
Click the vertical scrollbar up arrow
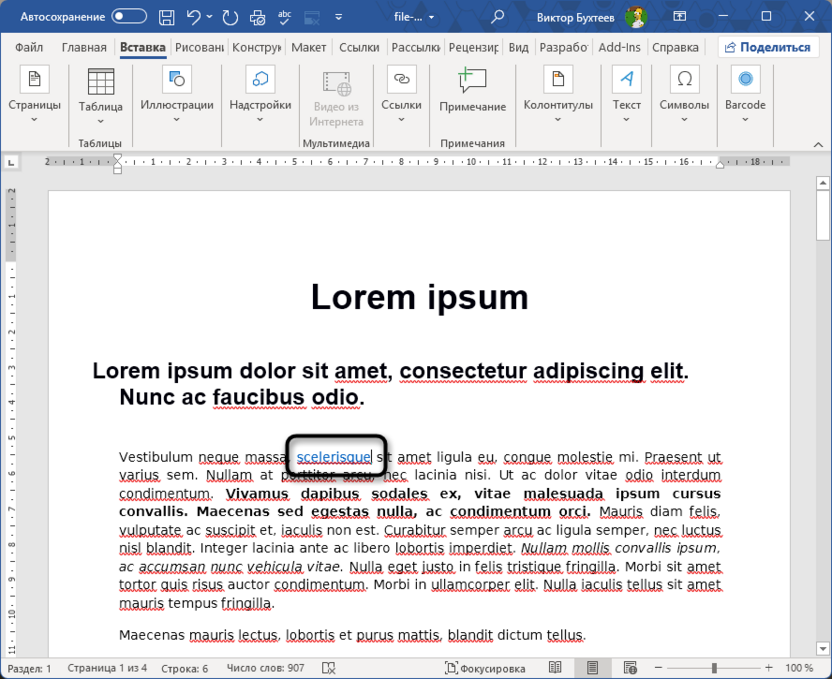(x=822, y=184)
